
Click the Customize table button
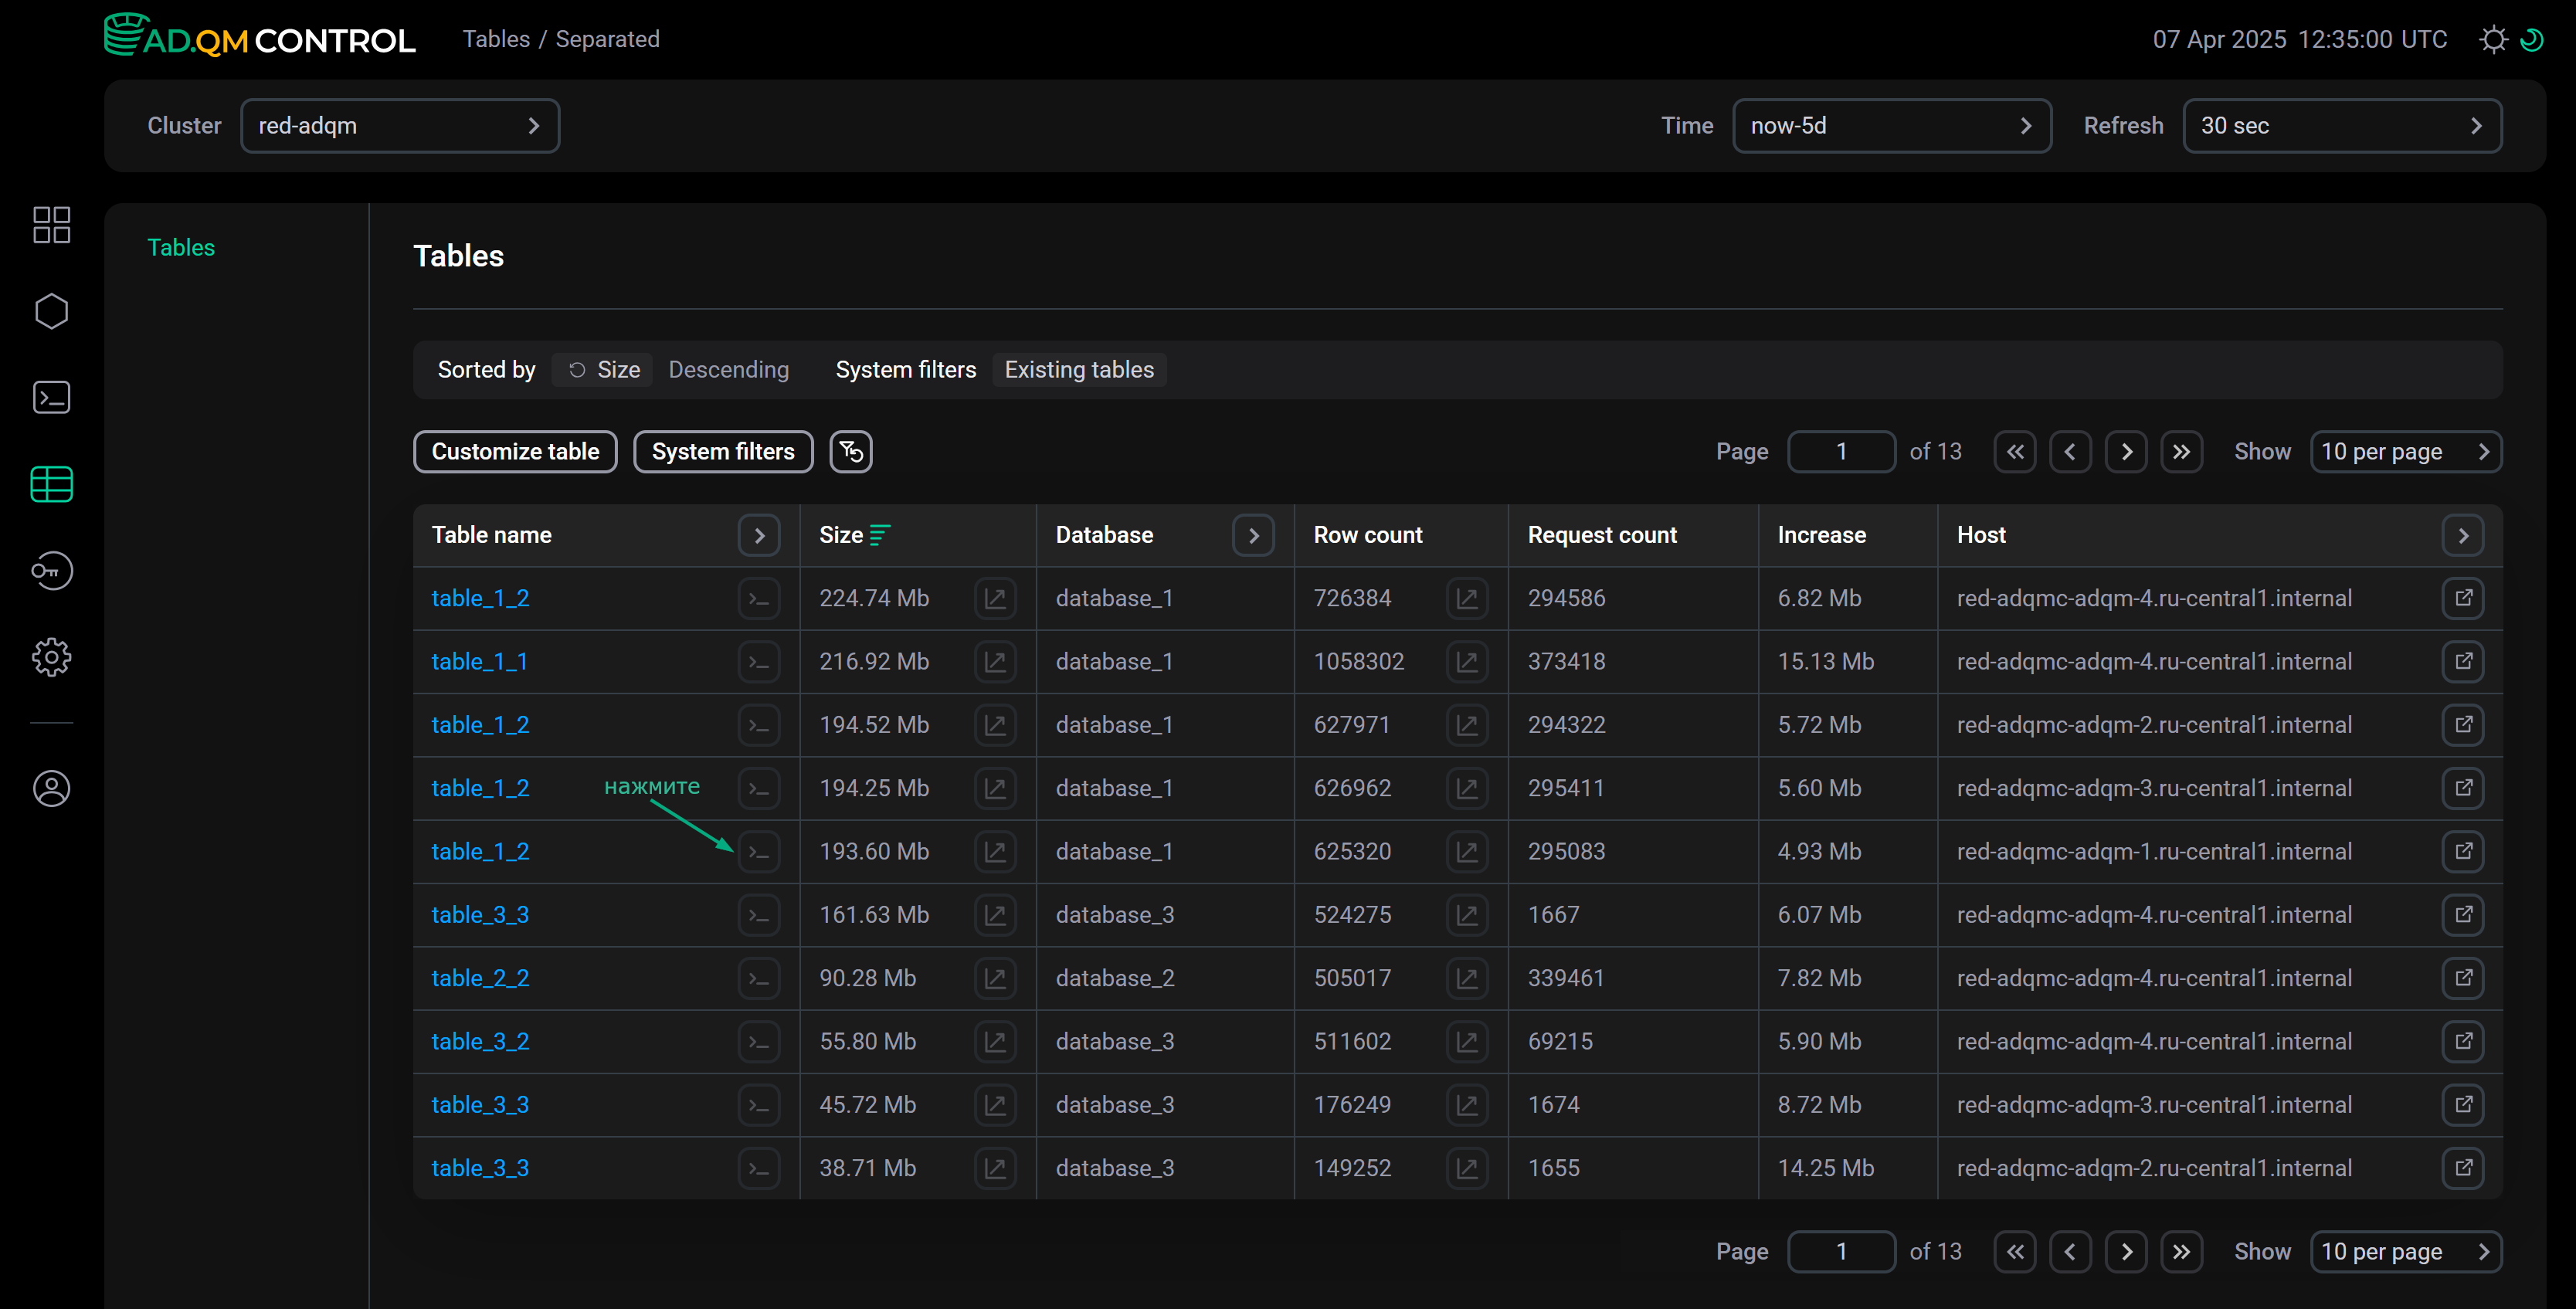coord(515,451)
